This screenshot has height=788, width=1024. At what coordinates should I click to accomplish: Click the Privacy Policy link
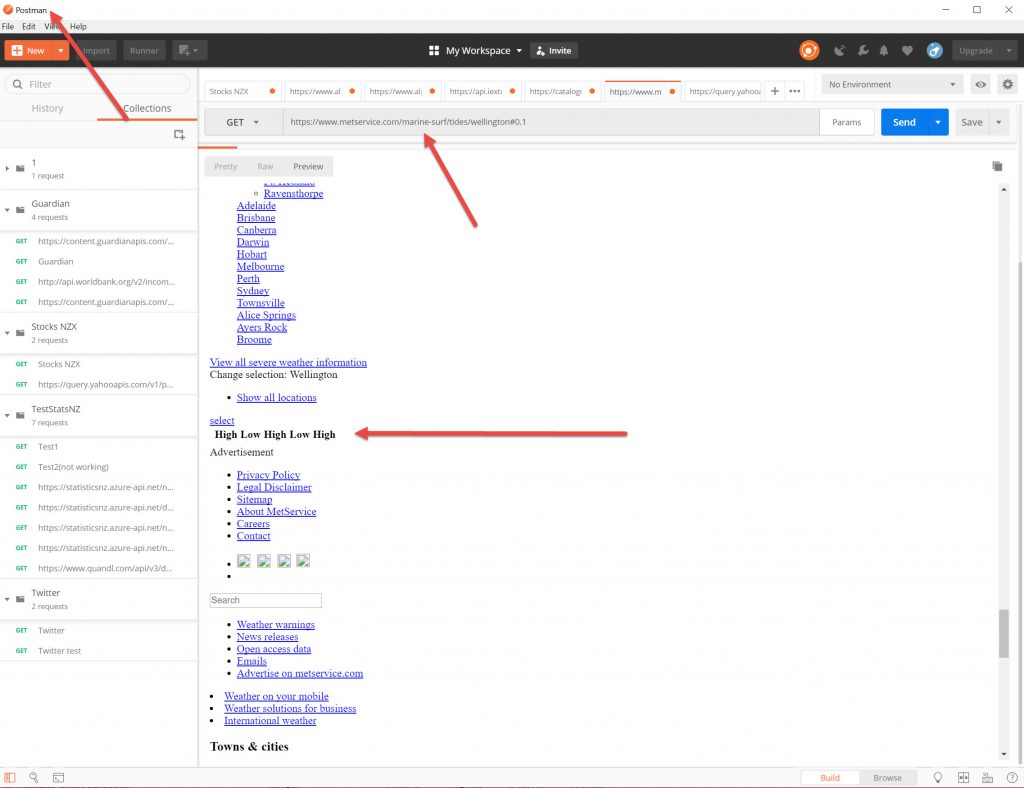[x=268, y=475]
